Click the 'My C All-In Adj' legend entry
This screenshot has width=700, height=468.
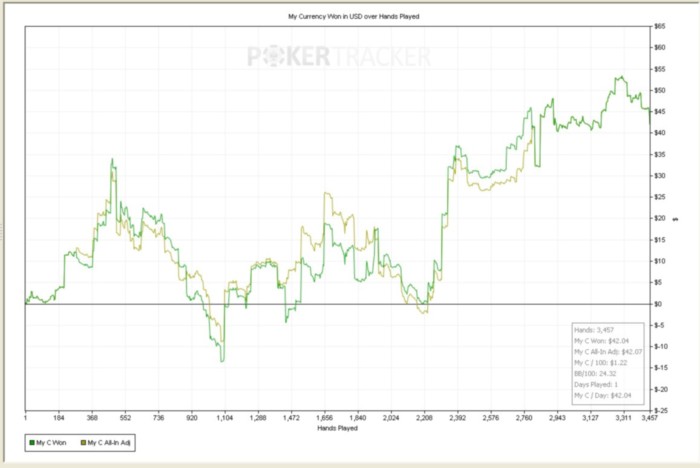click(x=105, y=443)
